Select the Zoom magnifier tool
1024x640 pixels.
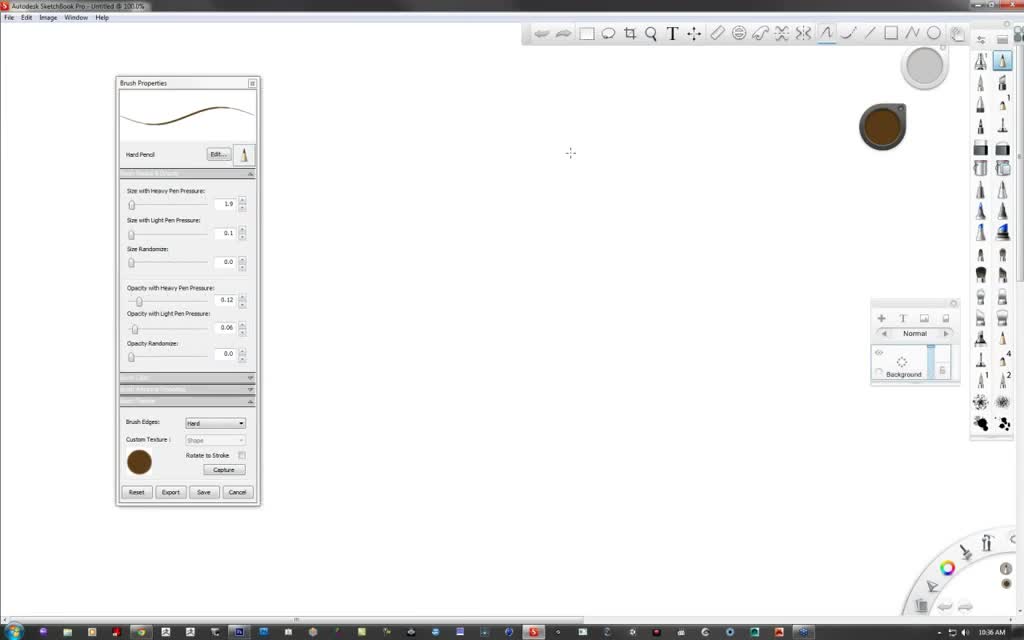[x=651, y=33]
